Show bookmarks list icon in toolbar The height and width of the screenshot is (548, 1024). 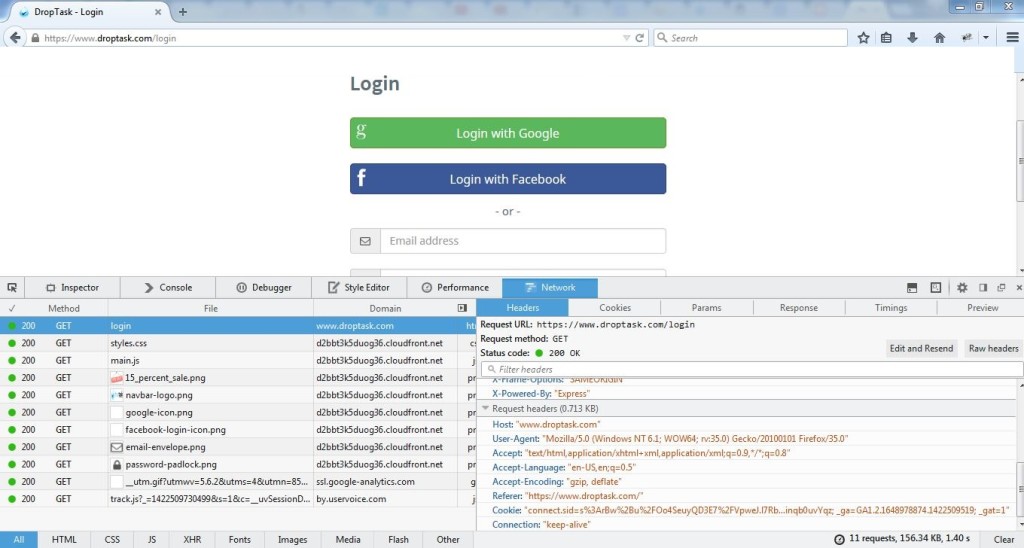(x=886, y=38)
